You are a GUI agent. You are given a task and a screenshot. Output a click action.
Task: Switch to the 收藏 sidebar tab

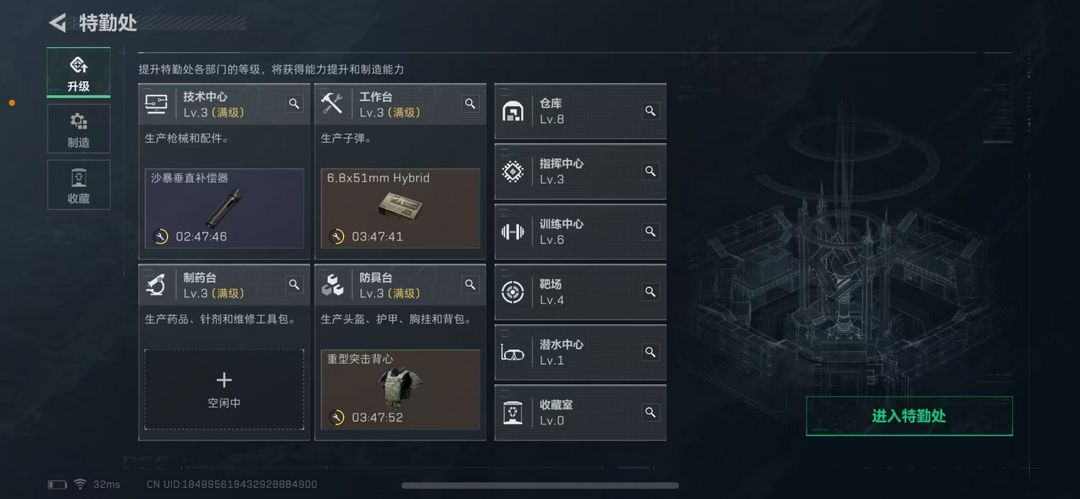79,185
